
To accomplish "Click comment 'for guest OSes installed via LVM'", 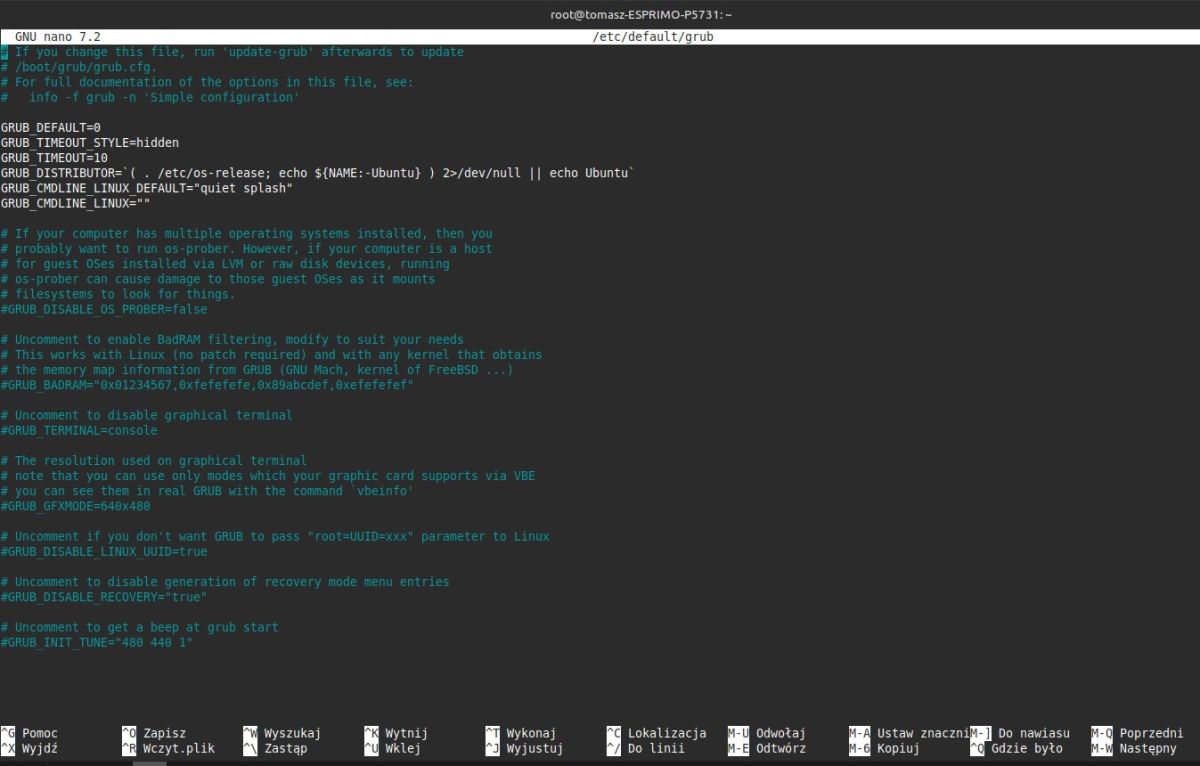I will point(225,264).
